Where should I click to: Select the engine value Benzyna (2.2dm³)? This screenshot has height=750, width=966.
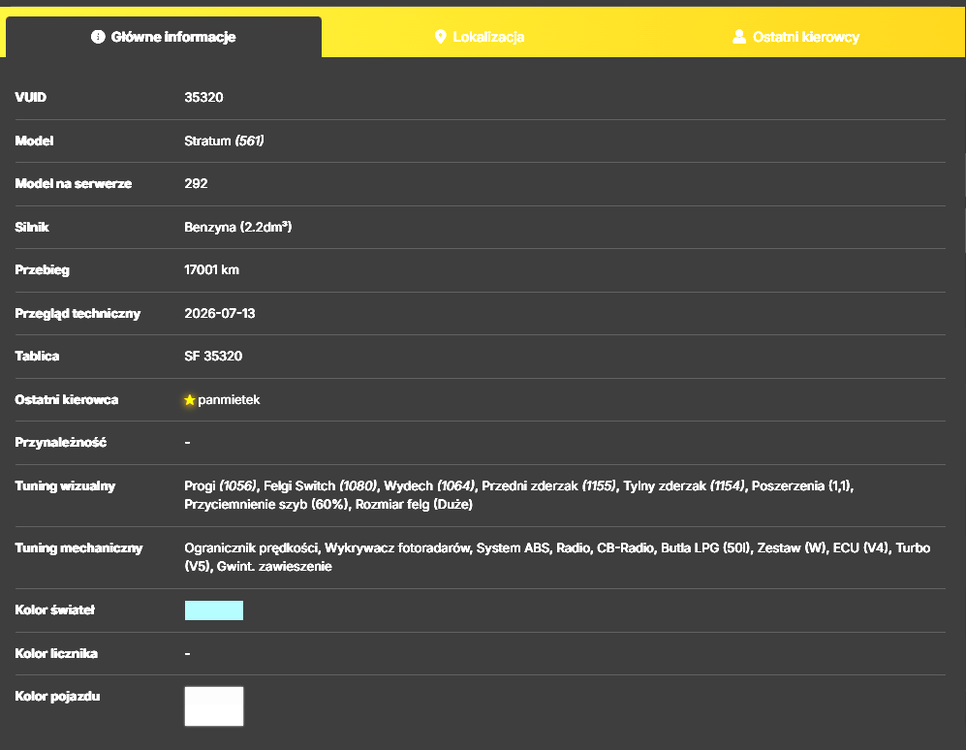tap(238, 227)
